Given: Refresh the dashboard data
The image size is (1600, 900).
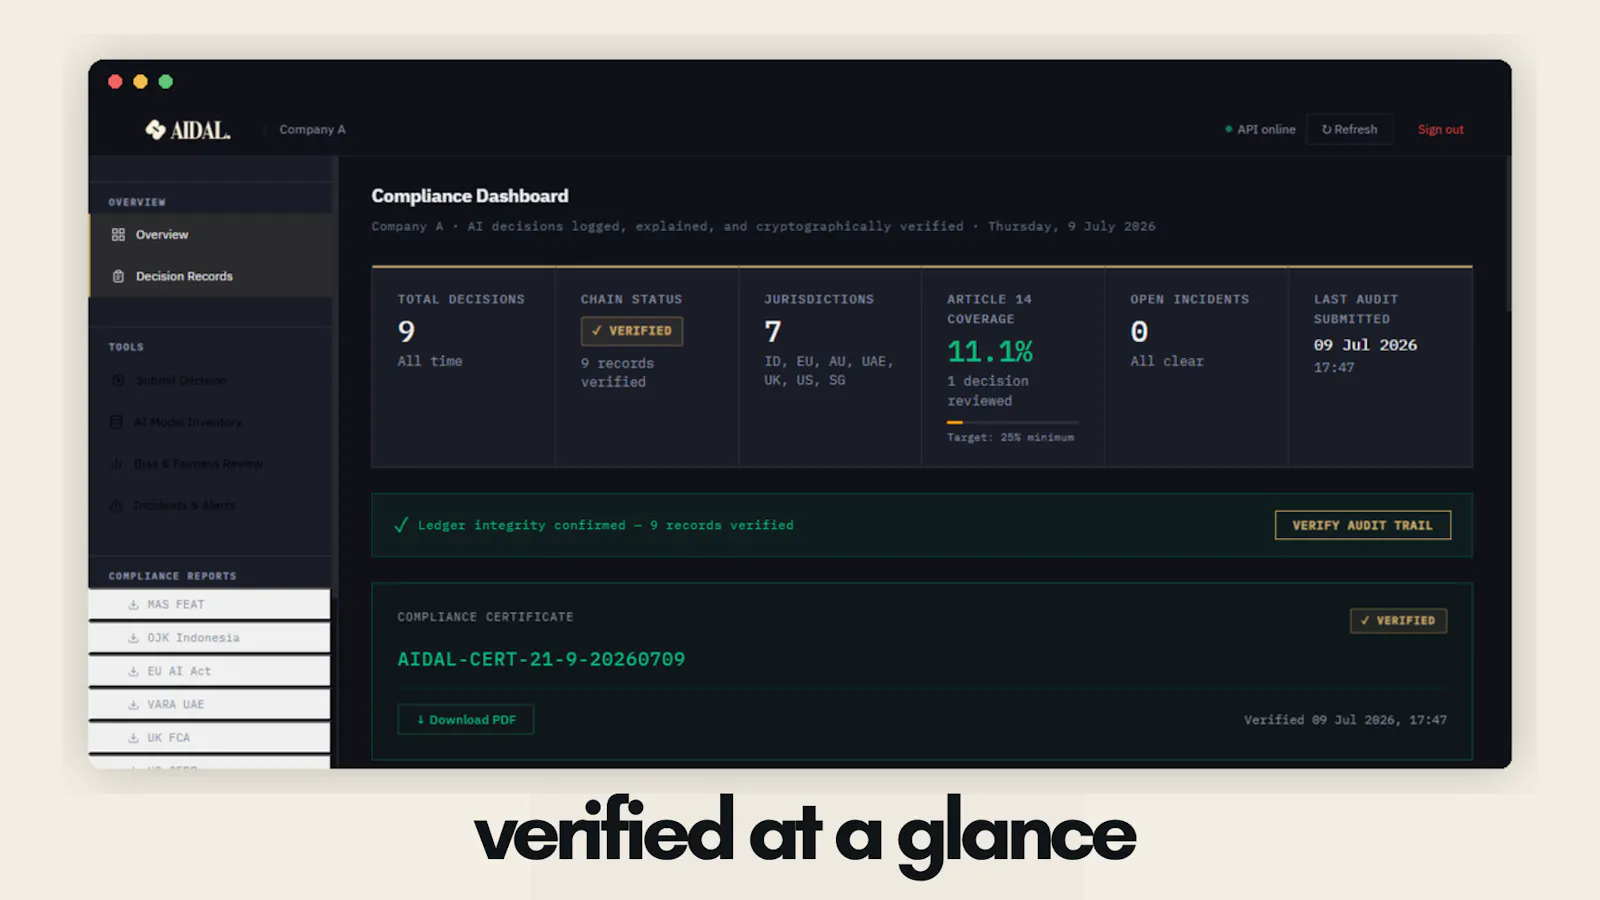Looking at the screenshot, I should pyautogui.click(x=1349, y=129).
